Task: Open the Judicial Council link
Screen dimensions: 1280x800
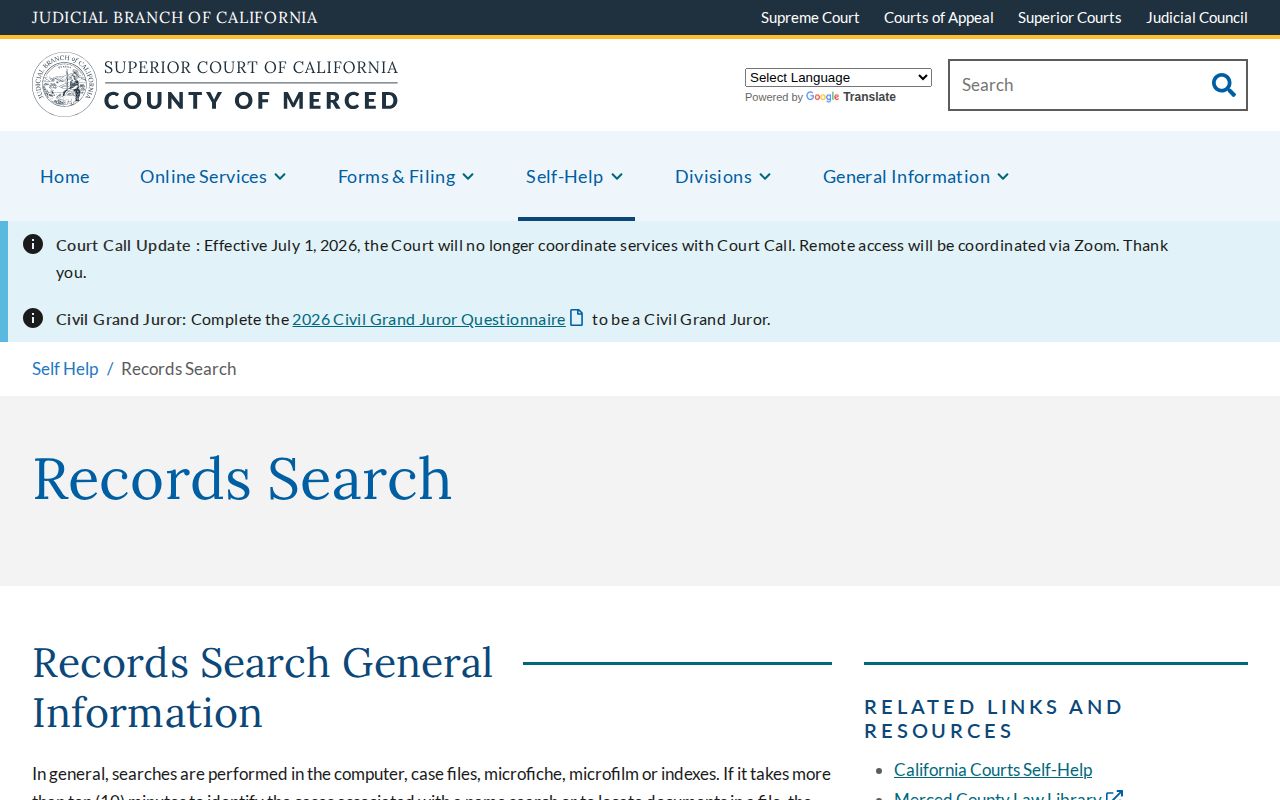Action: (1197, 17)
